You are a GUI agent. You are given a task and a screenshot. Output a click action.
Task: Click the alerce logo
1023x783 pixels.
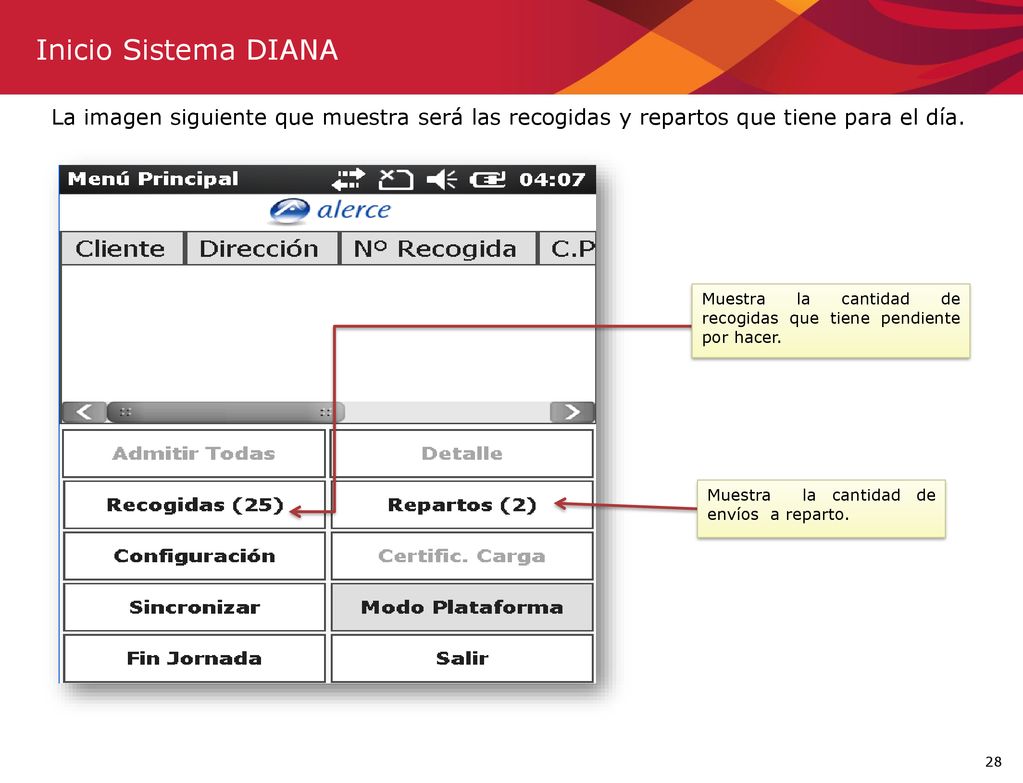[329, 211]
